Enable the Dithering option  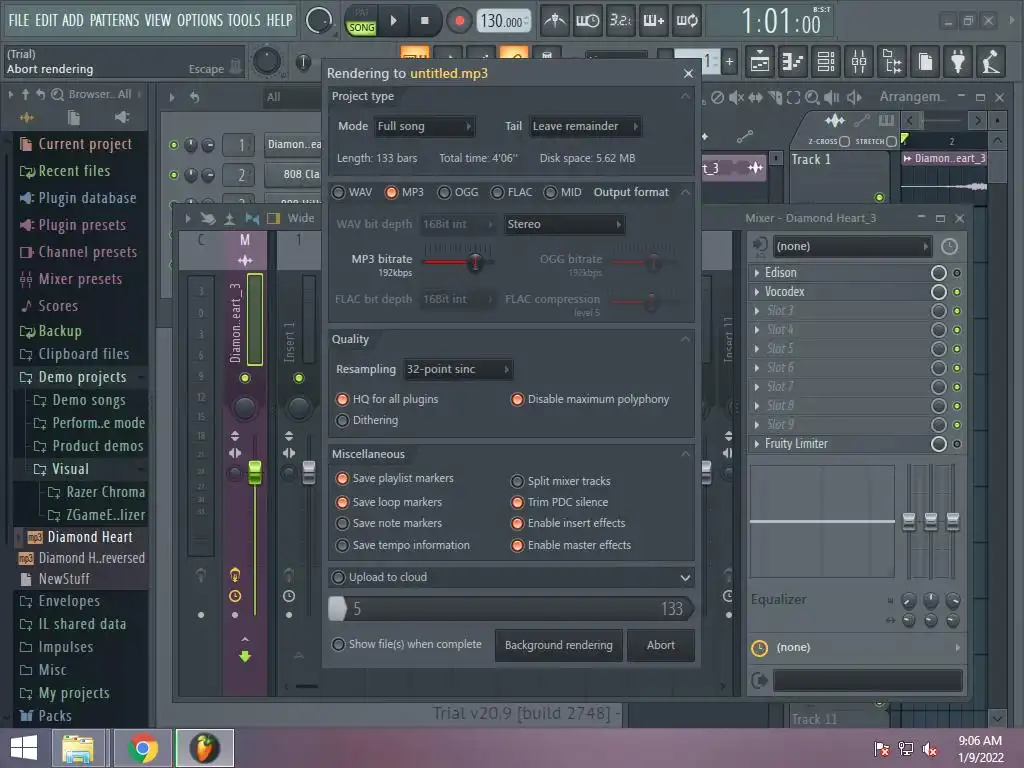(366, 421)
